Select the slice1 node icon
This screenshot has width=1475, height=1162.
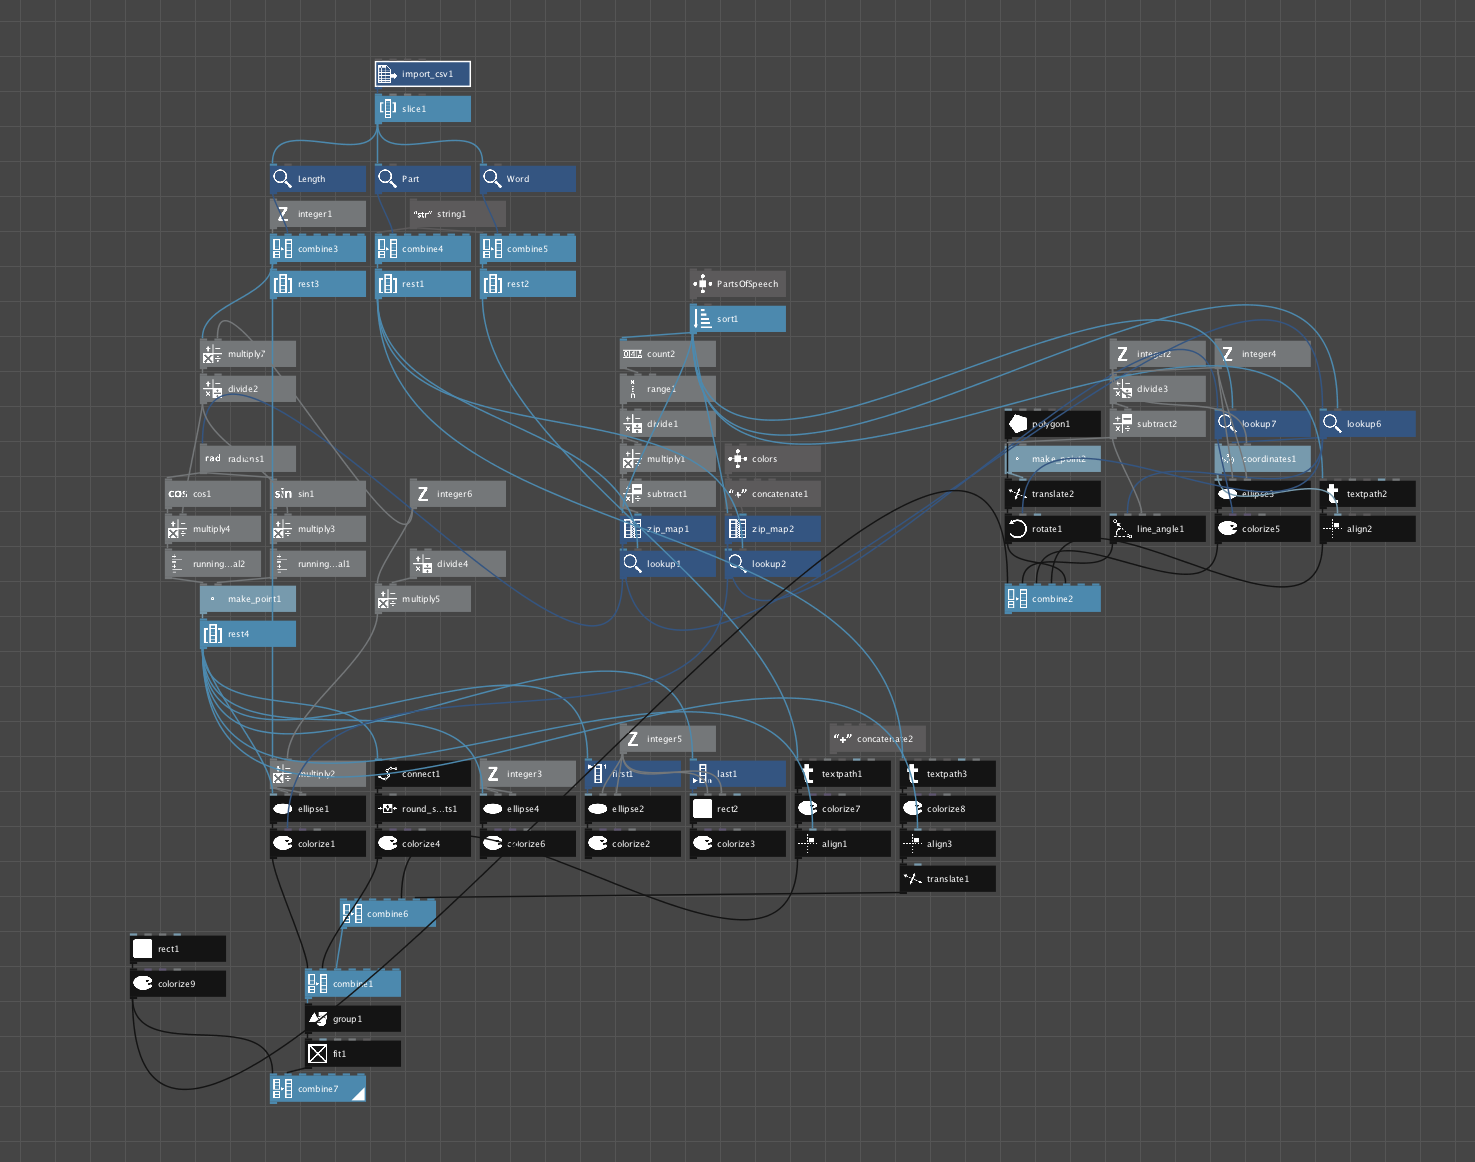click(387, 109)
